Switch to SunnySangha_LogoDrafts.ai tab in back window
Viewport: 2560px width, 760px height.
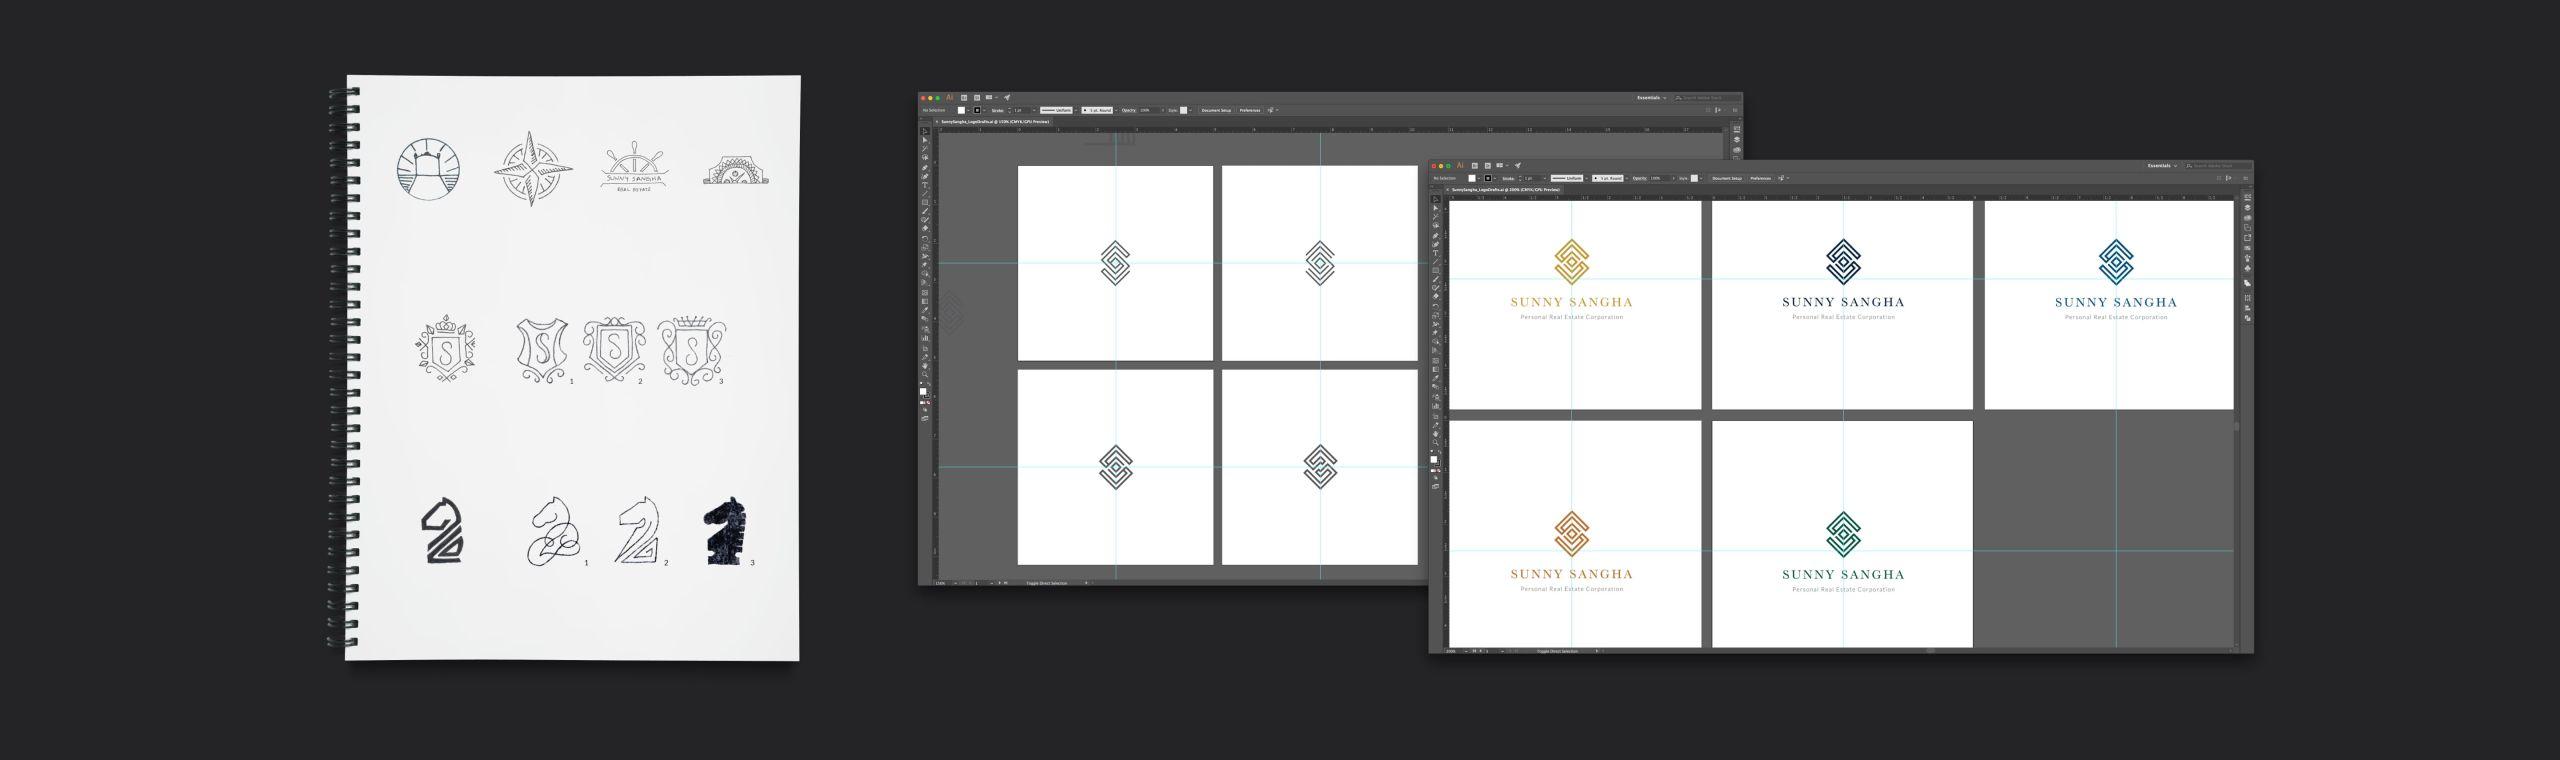[994, 121]
